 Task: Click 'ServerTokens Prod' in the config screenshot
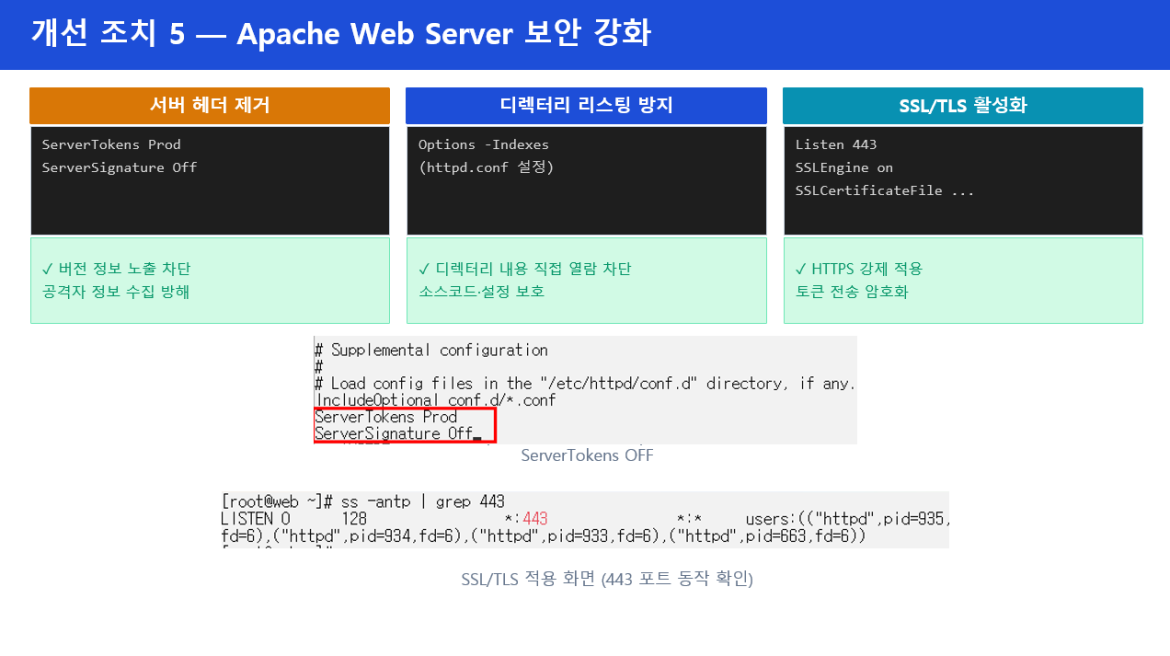pos(386,417)
